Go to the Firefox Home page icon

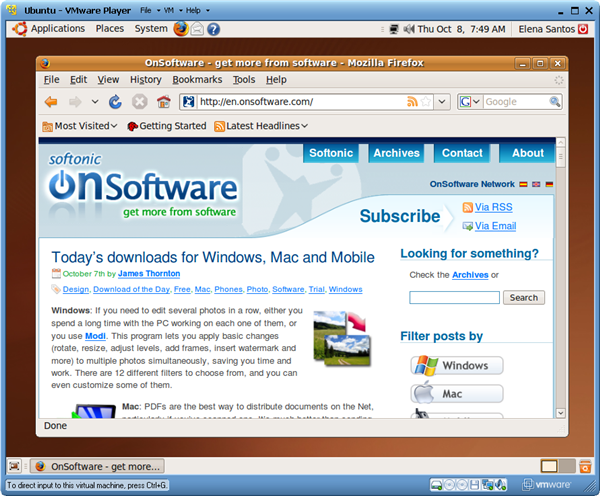tap(163, 102)
